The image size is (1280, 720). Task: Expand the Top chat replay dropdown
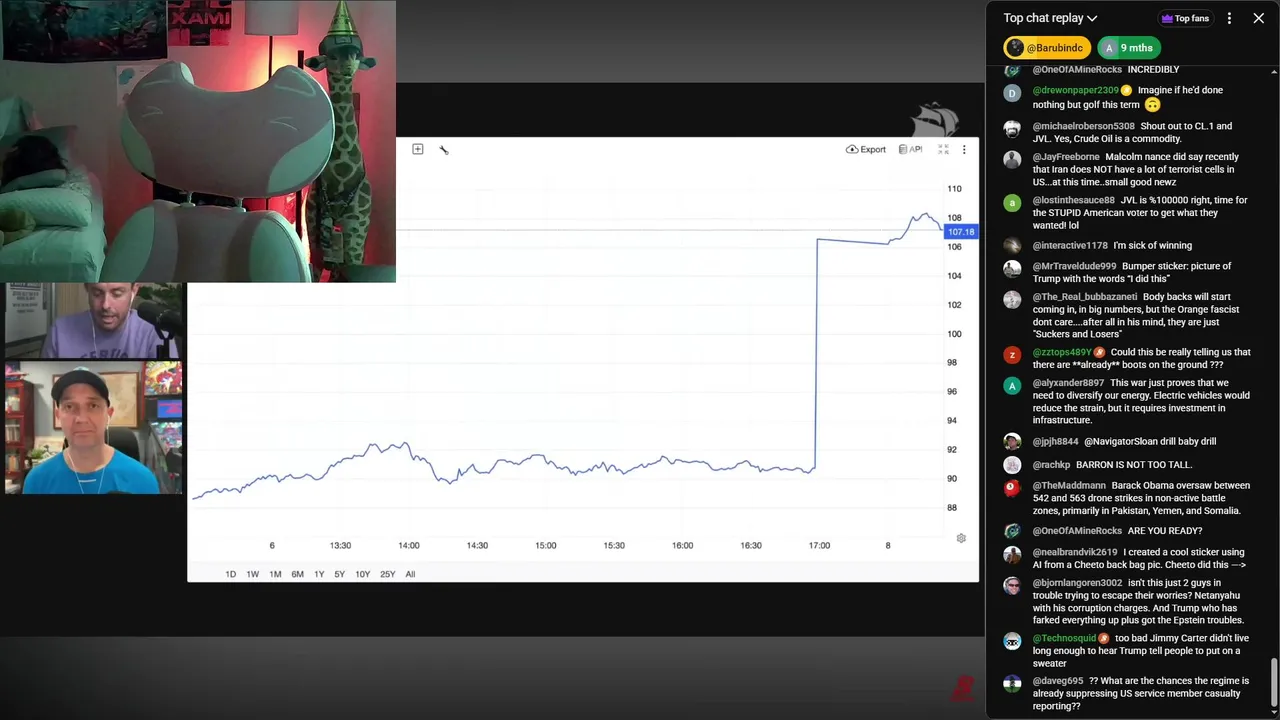[x=1050, y=18]
